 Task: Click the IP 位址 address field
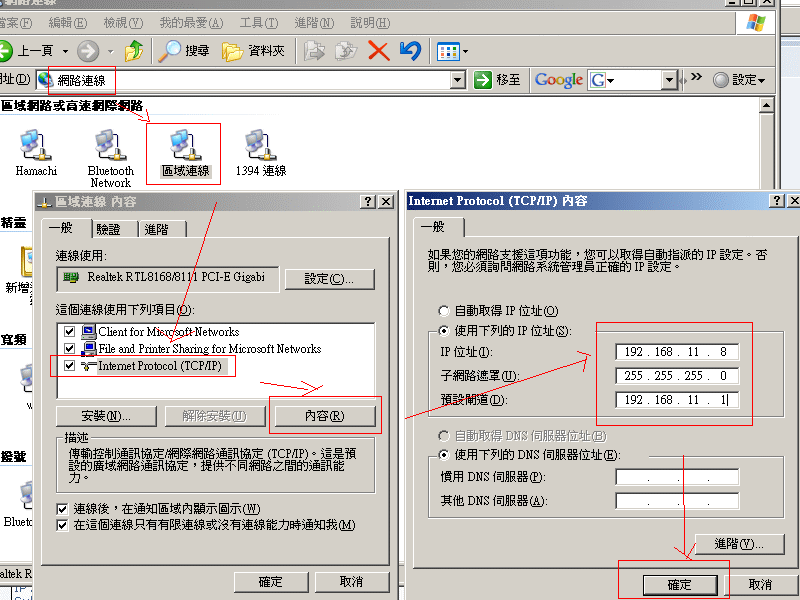click(677, 352)
